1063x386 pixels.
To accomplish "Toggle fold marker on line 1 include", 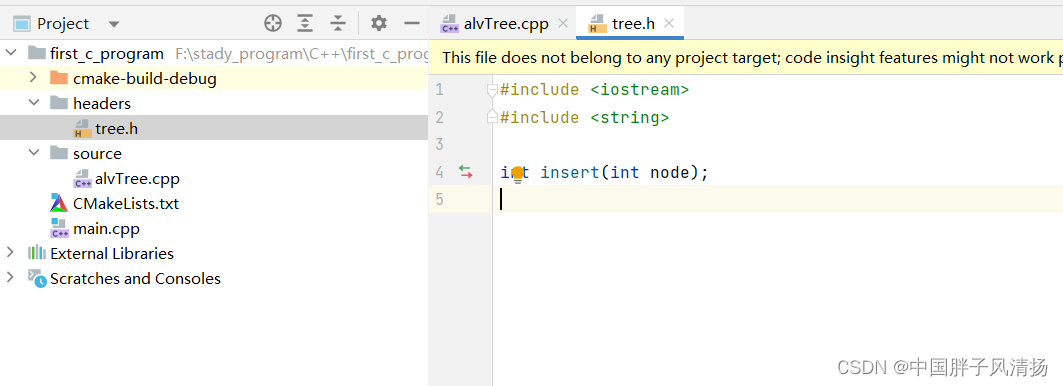I will click(493, 90).
